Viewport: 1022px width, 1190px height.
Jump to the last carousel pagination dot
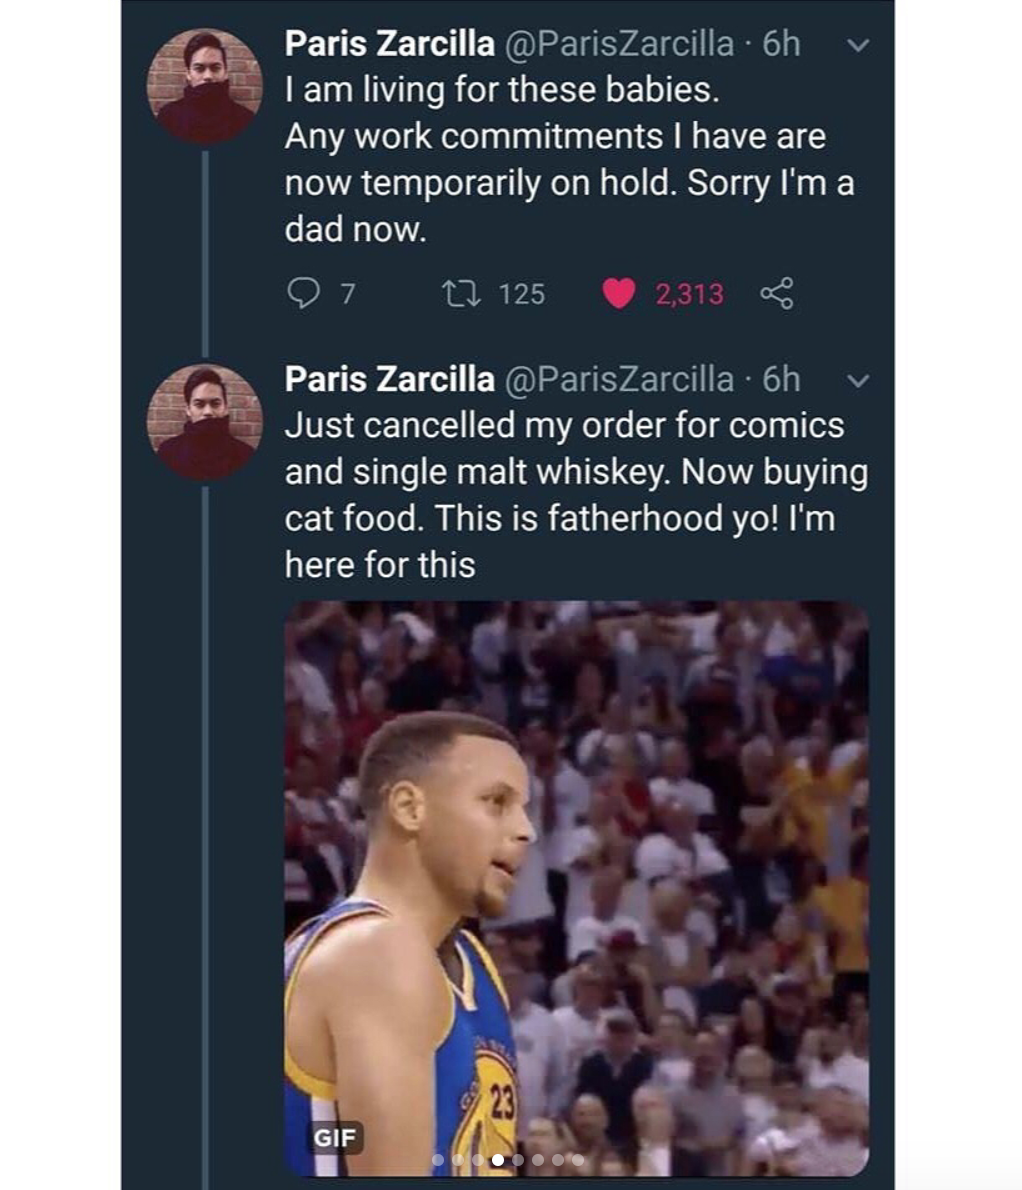point(578,1160)
